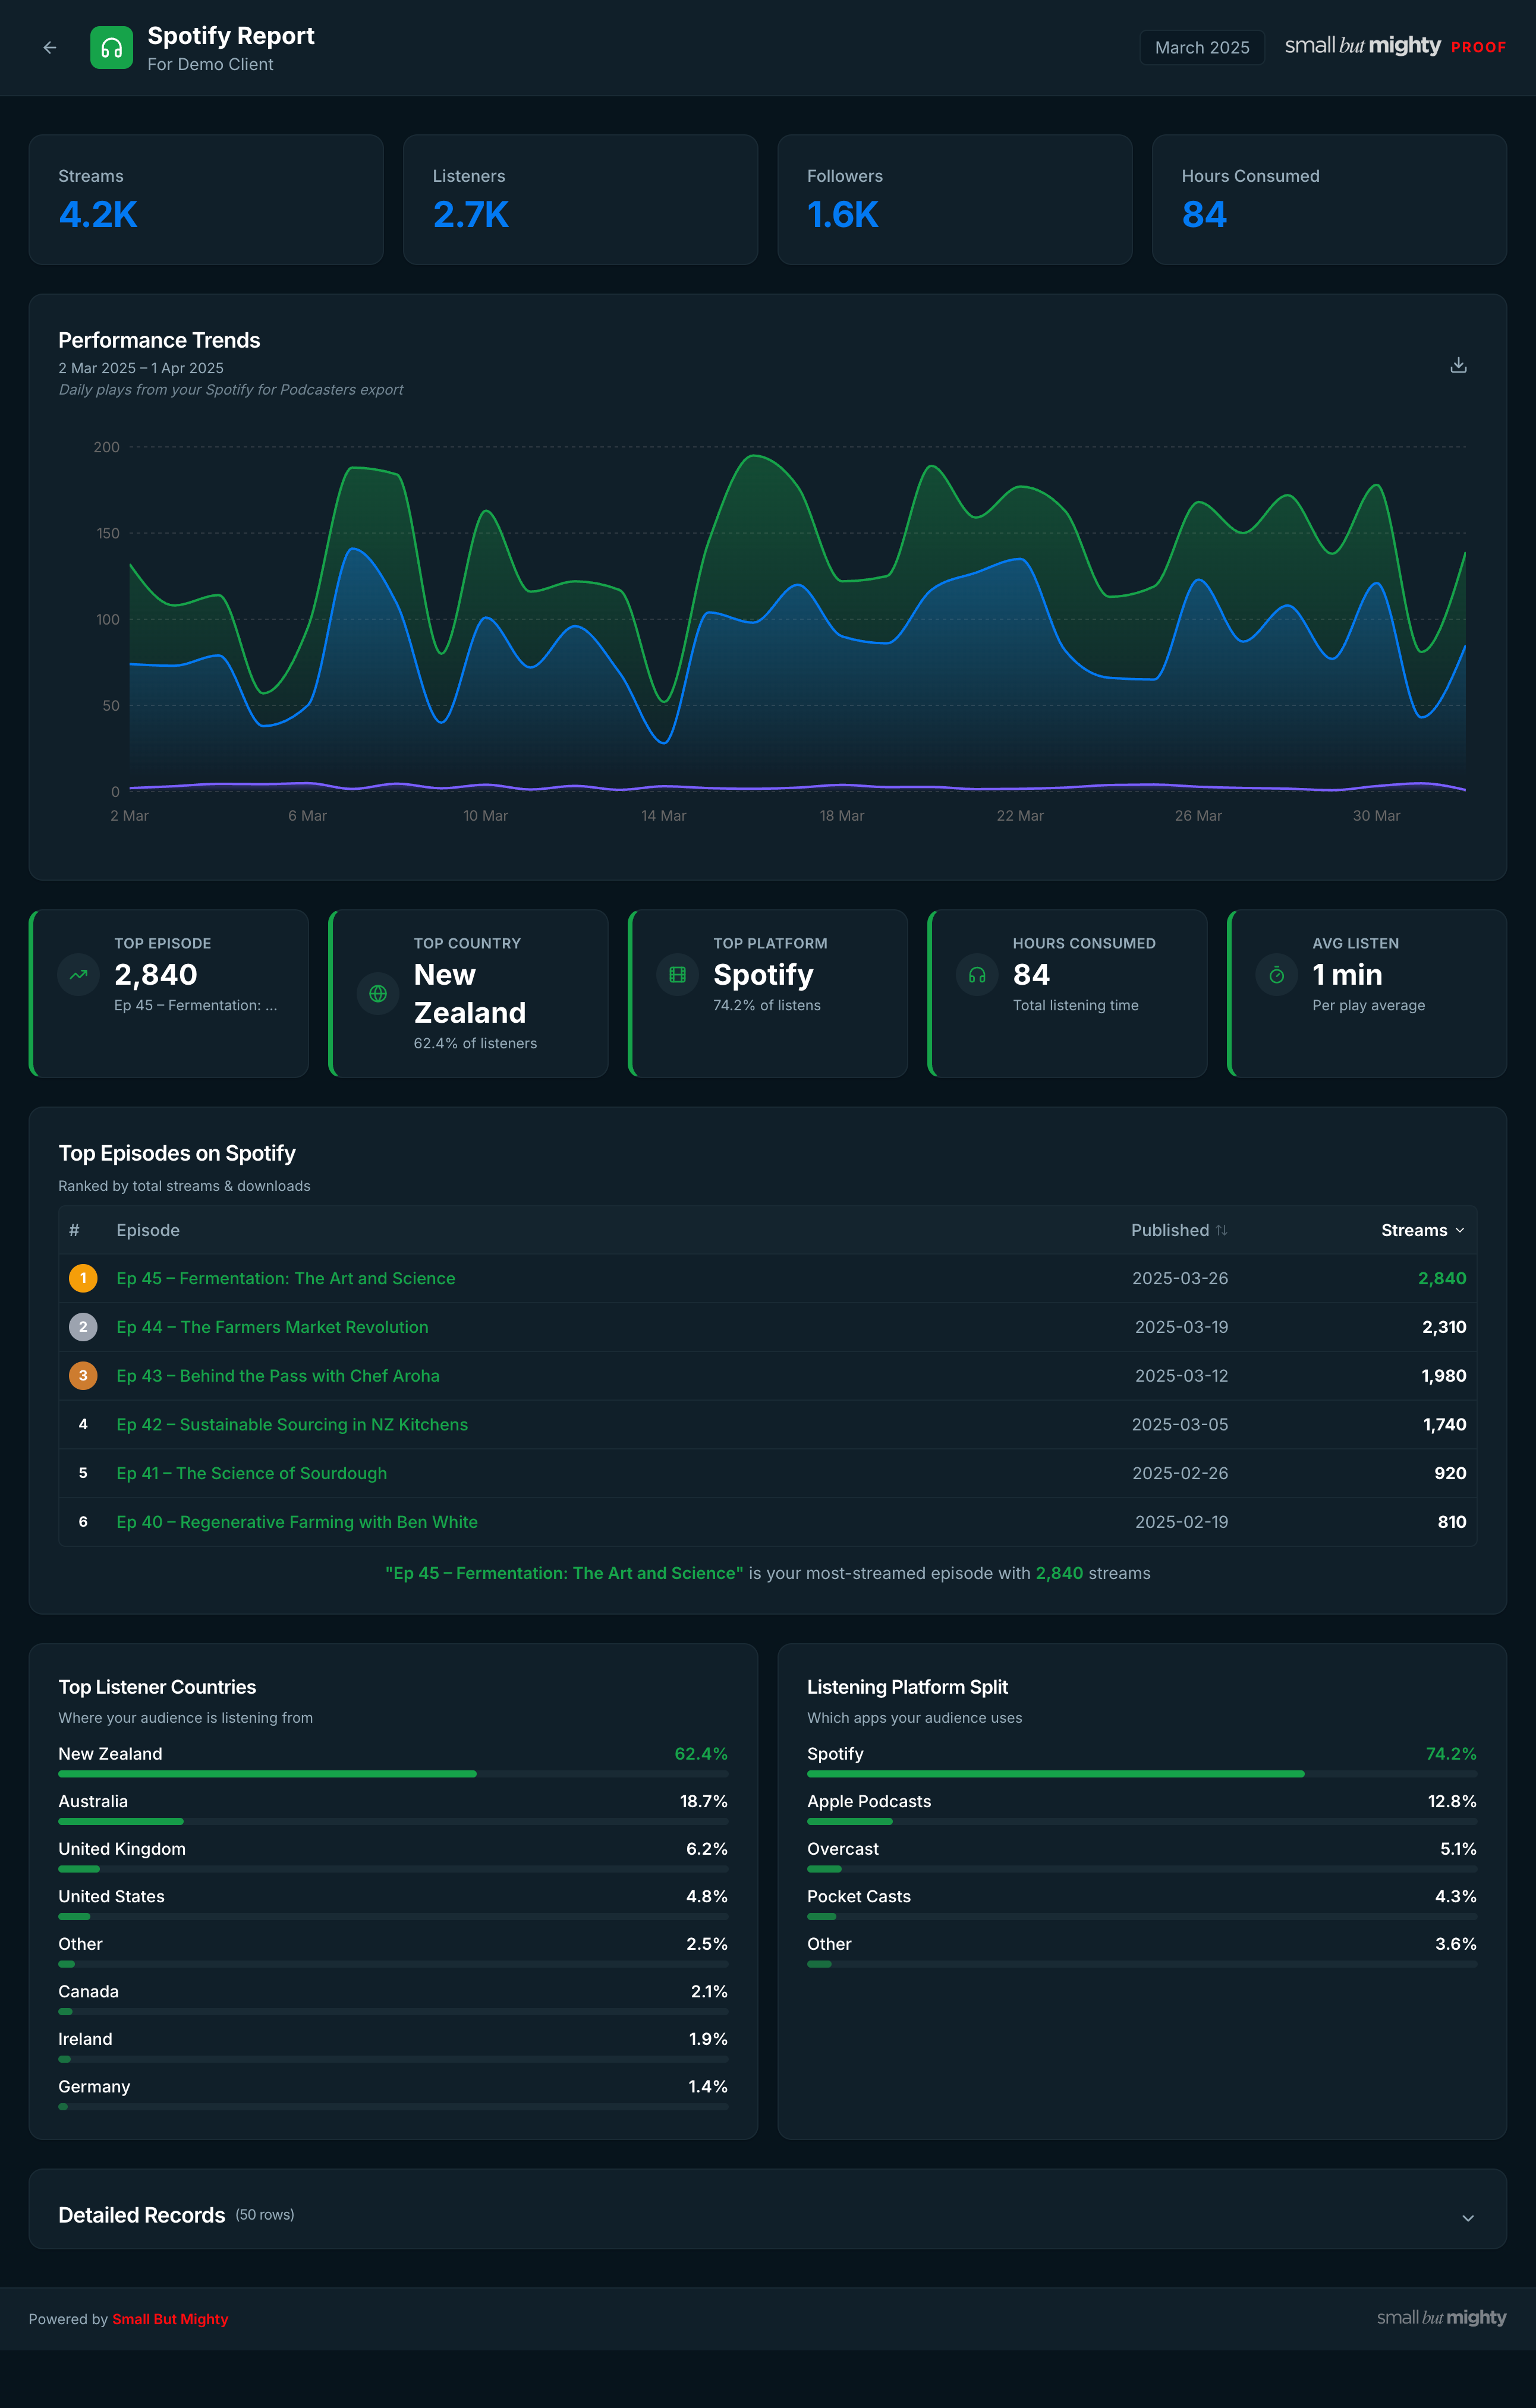Open Ep 42 – Sustainable Sourcing in NZ Kitchens
This screenshot has width=1536, height=2408.
[x=292, y=1424]
